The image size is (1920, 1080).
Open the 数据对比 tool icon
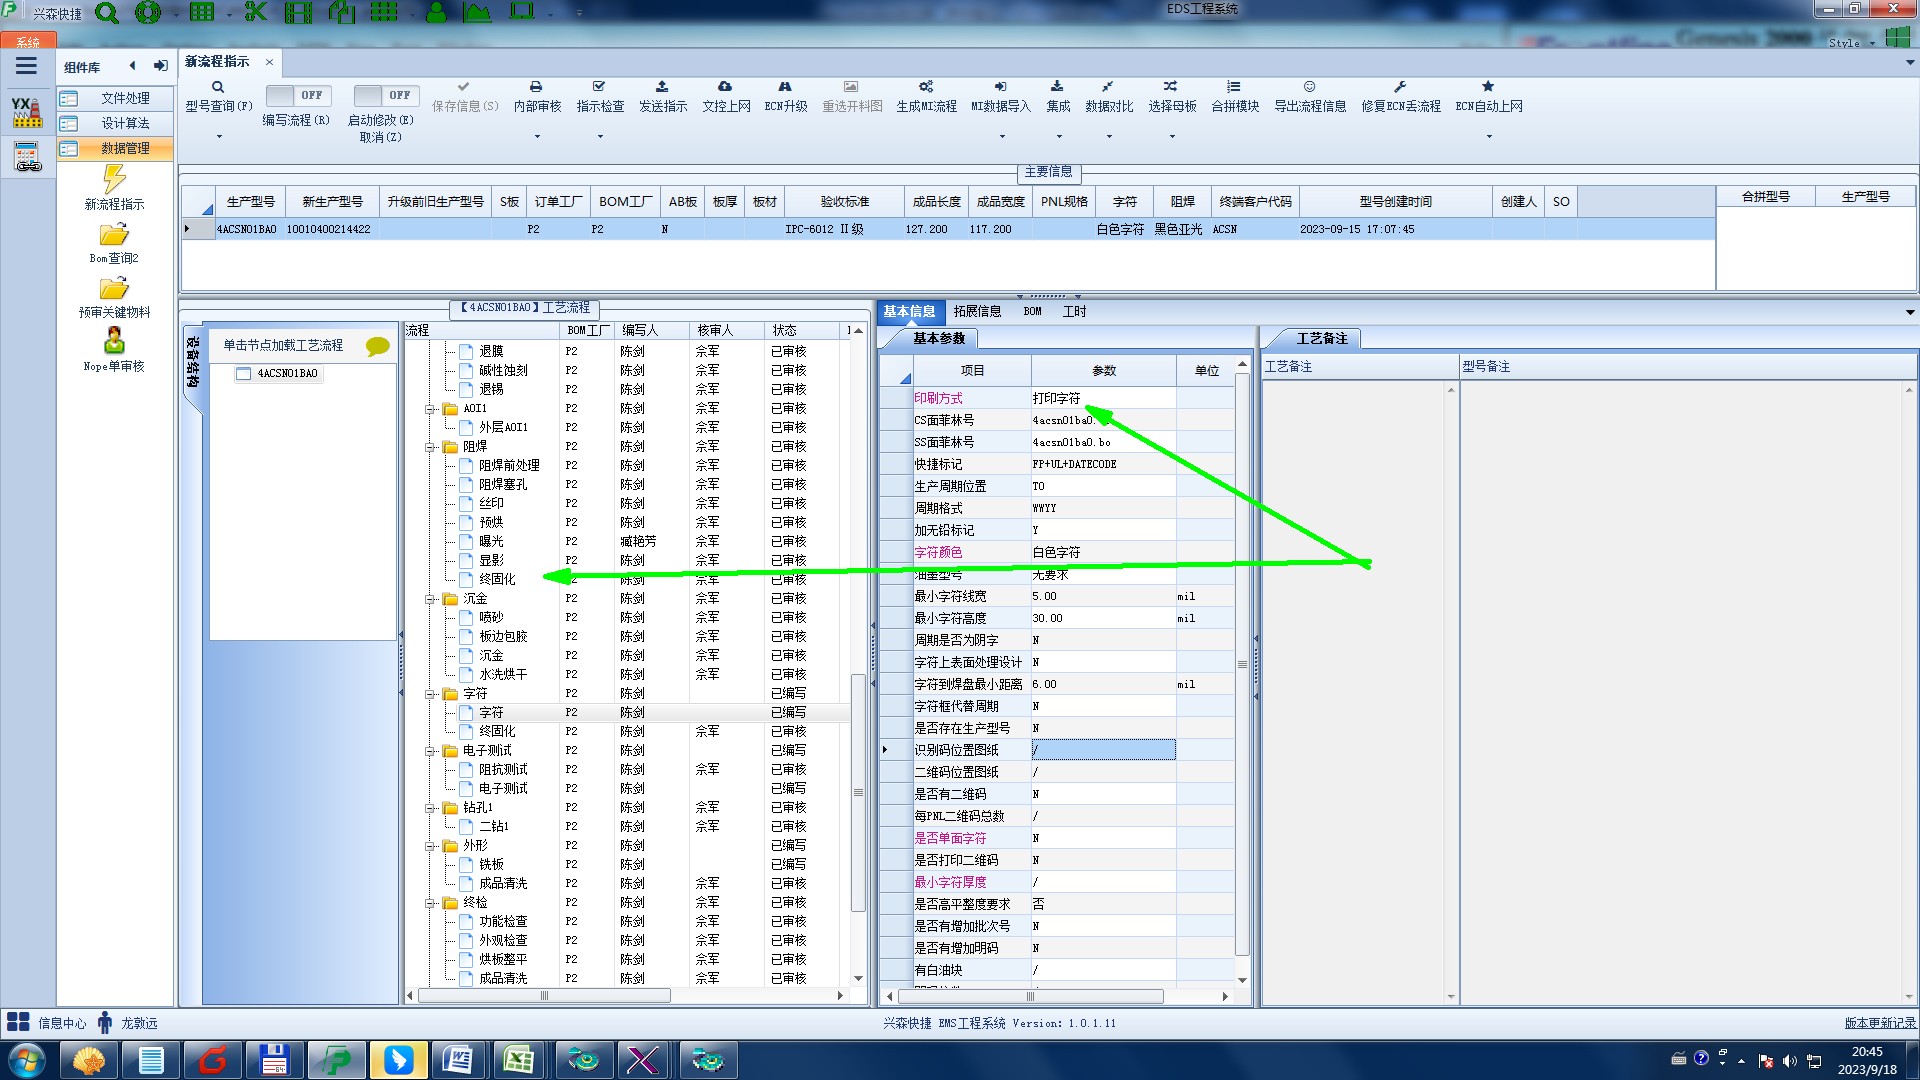point(1108,88)
